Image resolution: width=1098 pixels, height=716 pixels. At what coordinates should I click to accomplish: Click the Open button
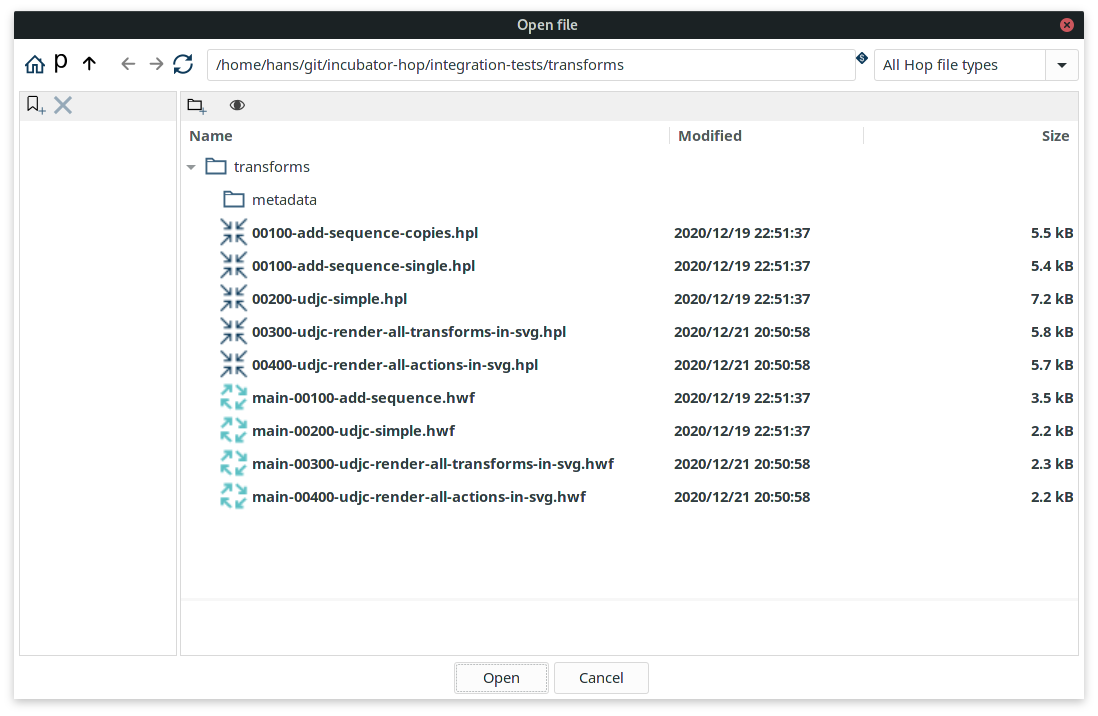pyautogui.click(x=501, y=677)
